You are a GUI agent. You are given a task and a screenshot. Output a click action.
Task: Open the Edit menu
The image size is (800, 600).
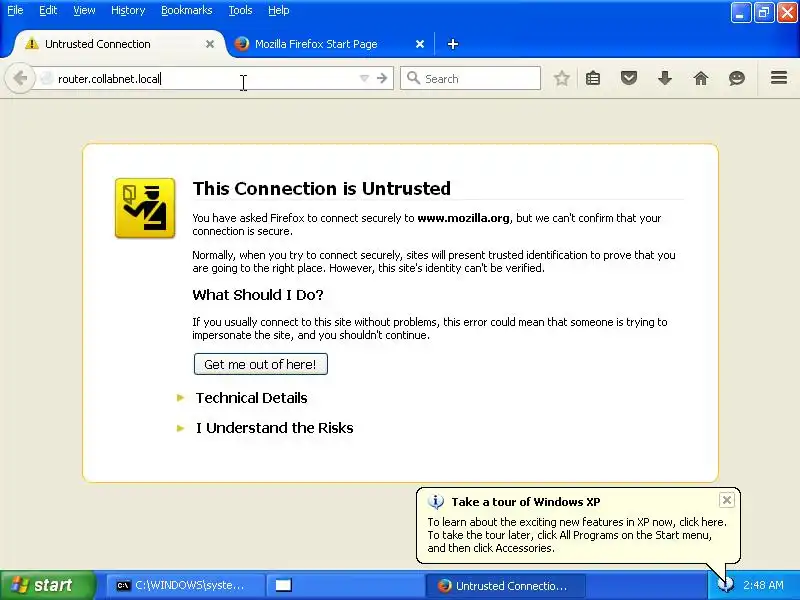coord(48,10)
